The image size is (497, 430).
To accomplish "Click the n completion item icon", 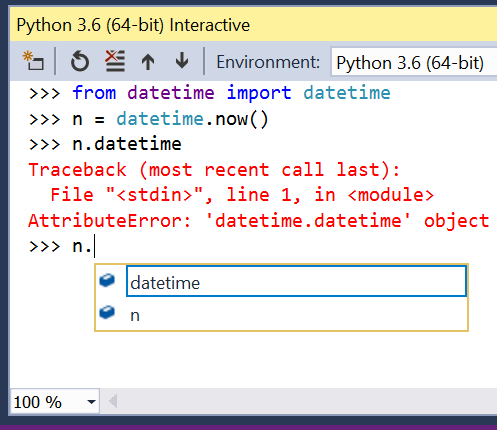I will tap(107, 312).
